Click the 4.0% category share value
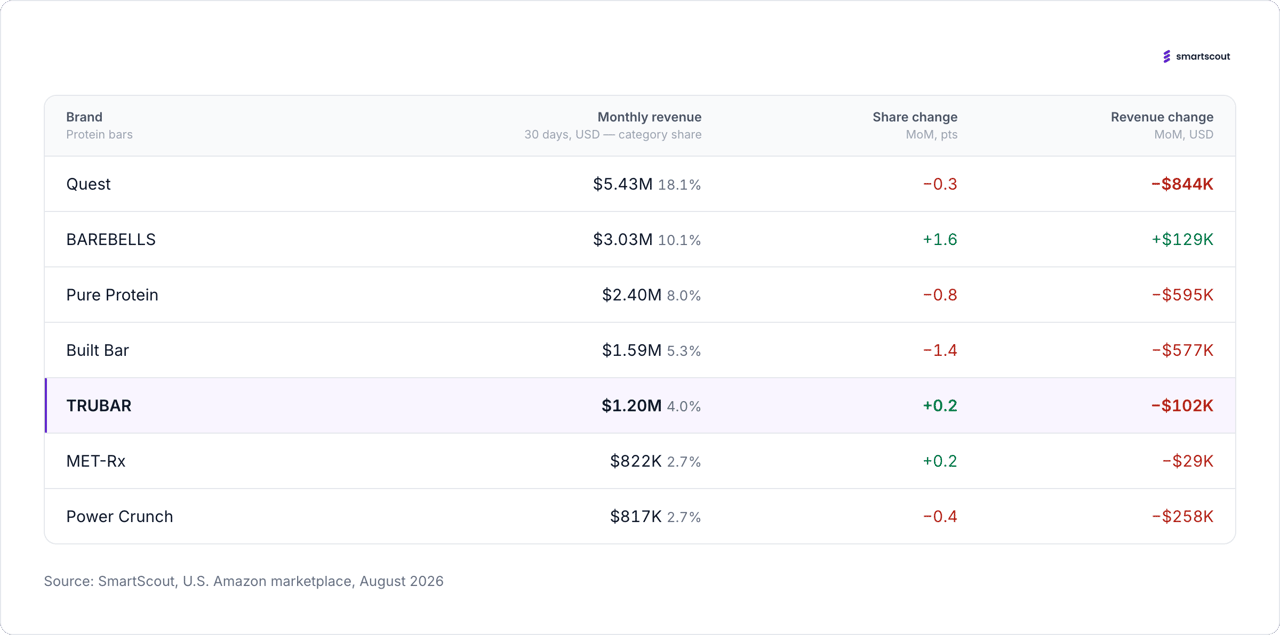 684,407
